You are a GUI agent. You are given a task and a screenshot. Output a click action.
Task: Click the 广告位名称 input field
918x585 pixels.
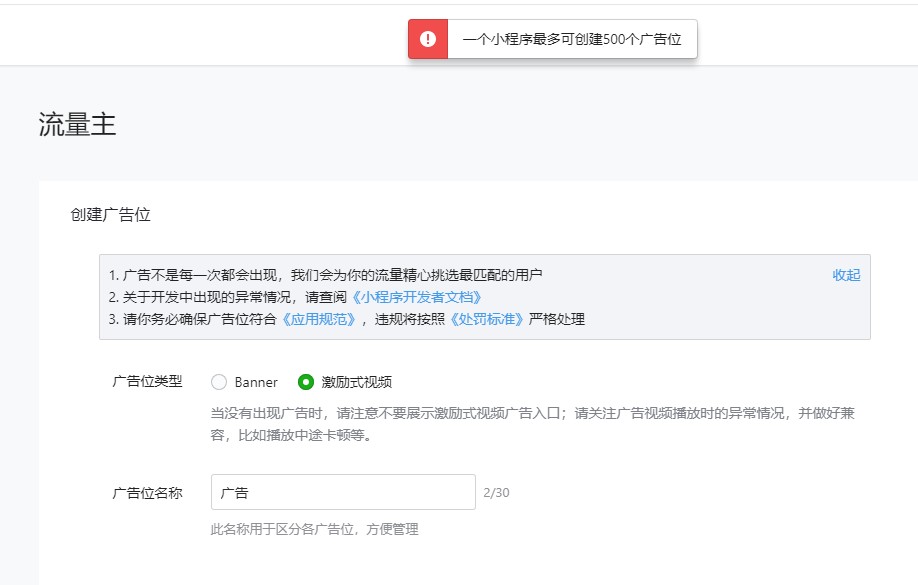click(x=343, y=492)
